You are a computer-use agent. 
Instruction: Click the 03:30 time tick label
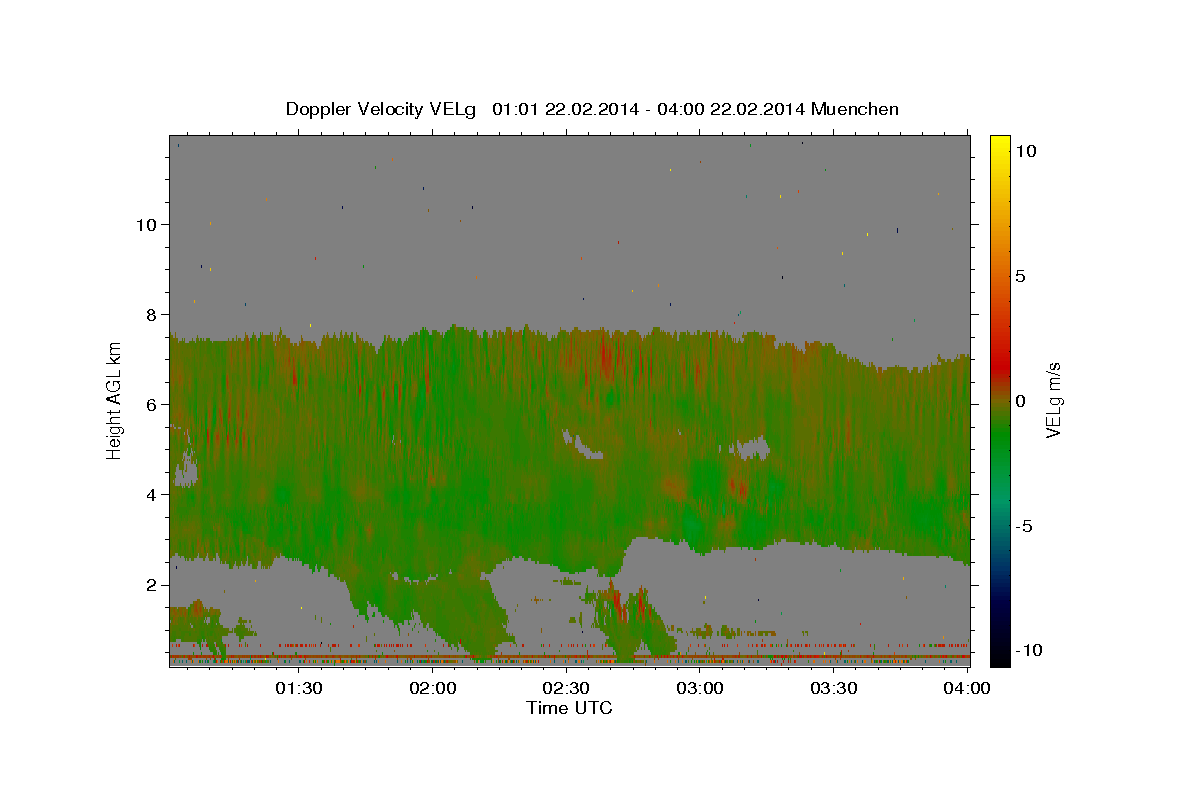pos(834,688)
